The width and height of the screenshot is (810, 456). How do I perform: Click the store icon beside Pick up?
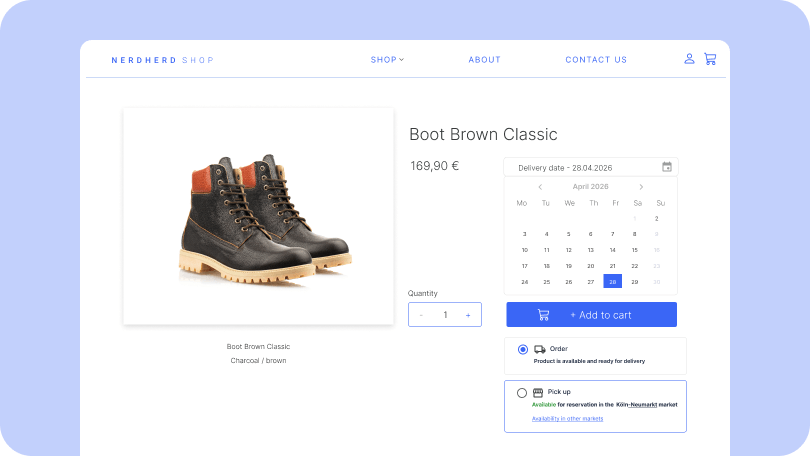click(538, 392)
